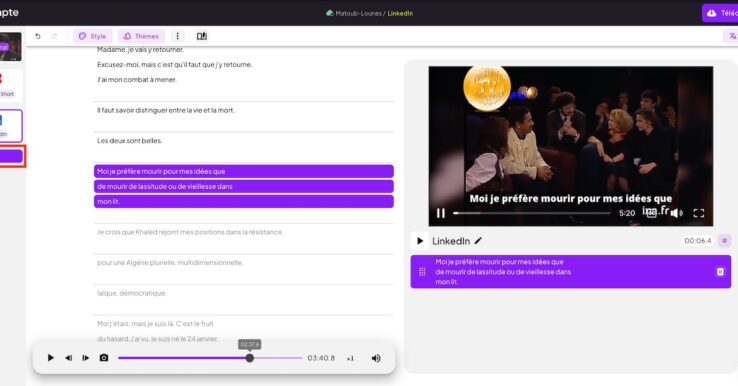Pause the video preview
The width and height of the screenshot is (738, 386).
click(441, 213)
